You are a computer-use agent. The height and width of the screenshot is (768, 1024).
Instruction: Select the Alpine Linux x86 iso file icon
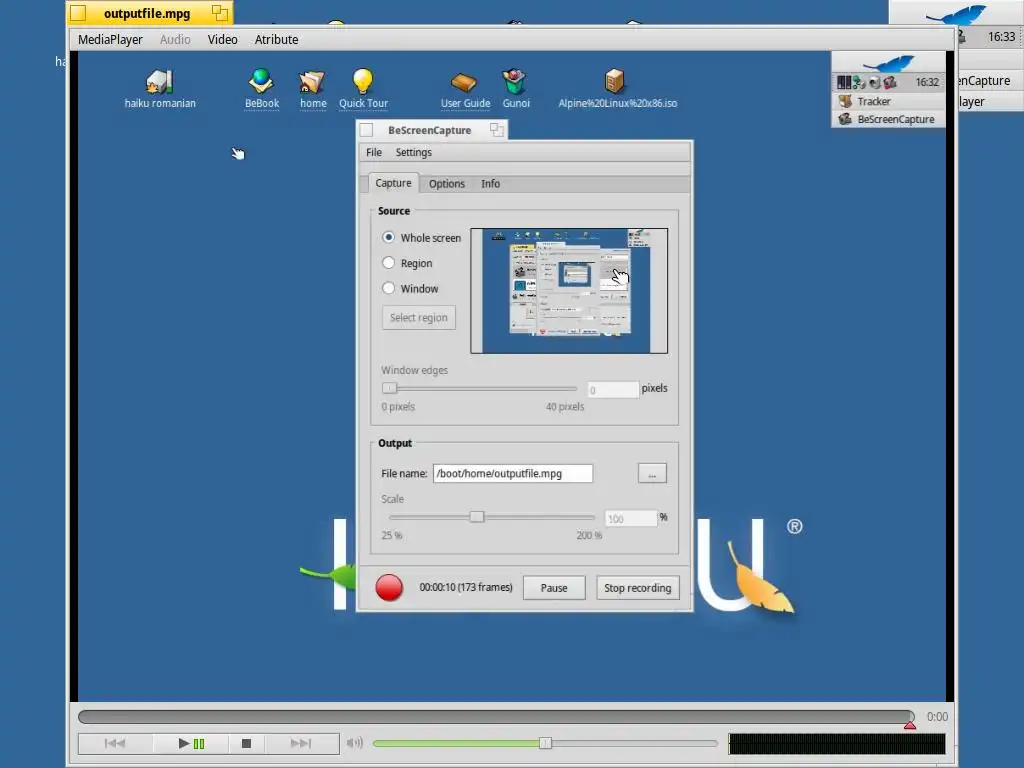(615, 82)
